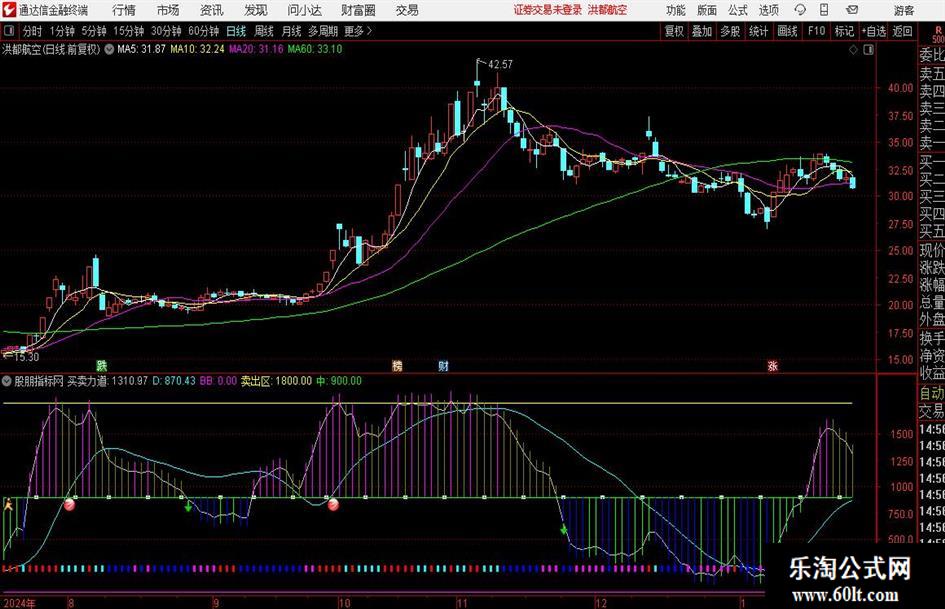Open the 多周期 multi-period view
This screenshot has width=945, height=609.
pyautogui.click(x=323, y=31)
